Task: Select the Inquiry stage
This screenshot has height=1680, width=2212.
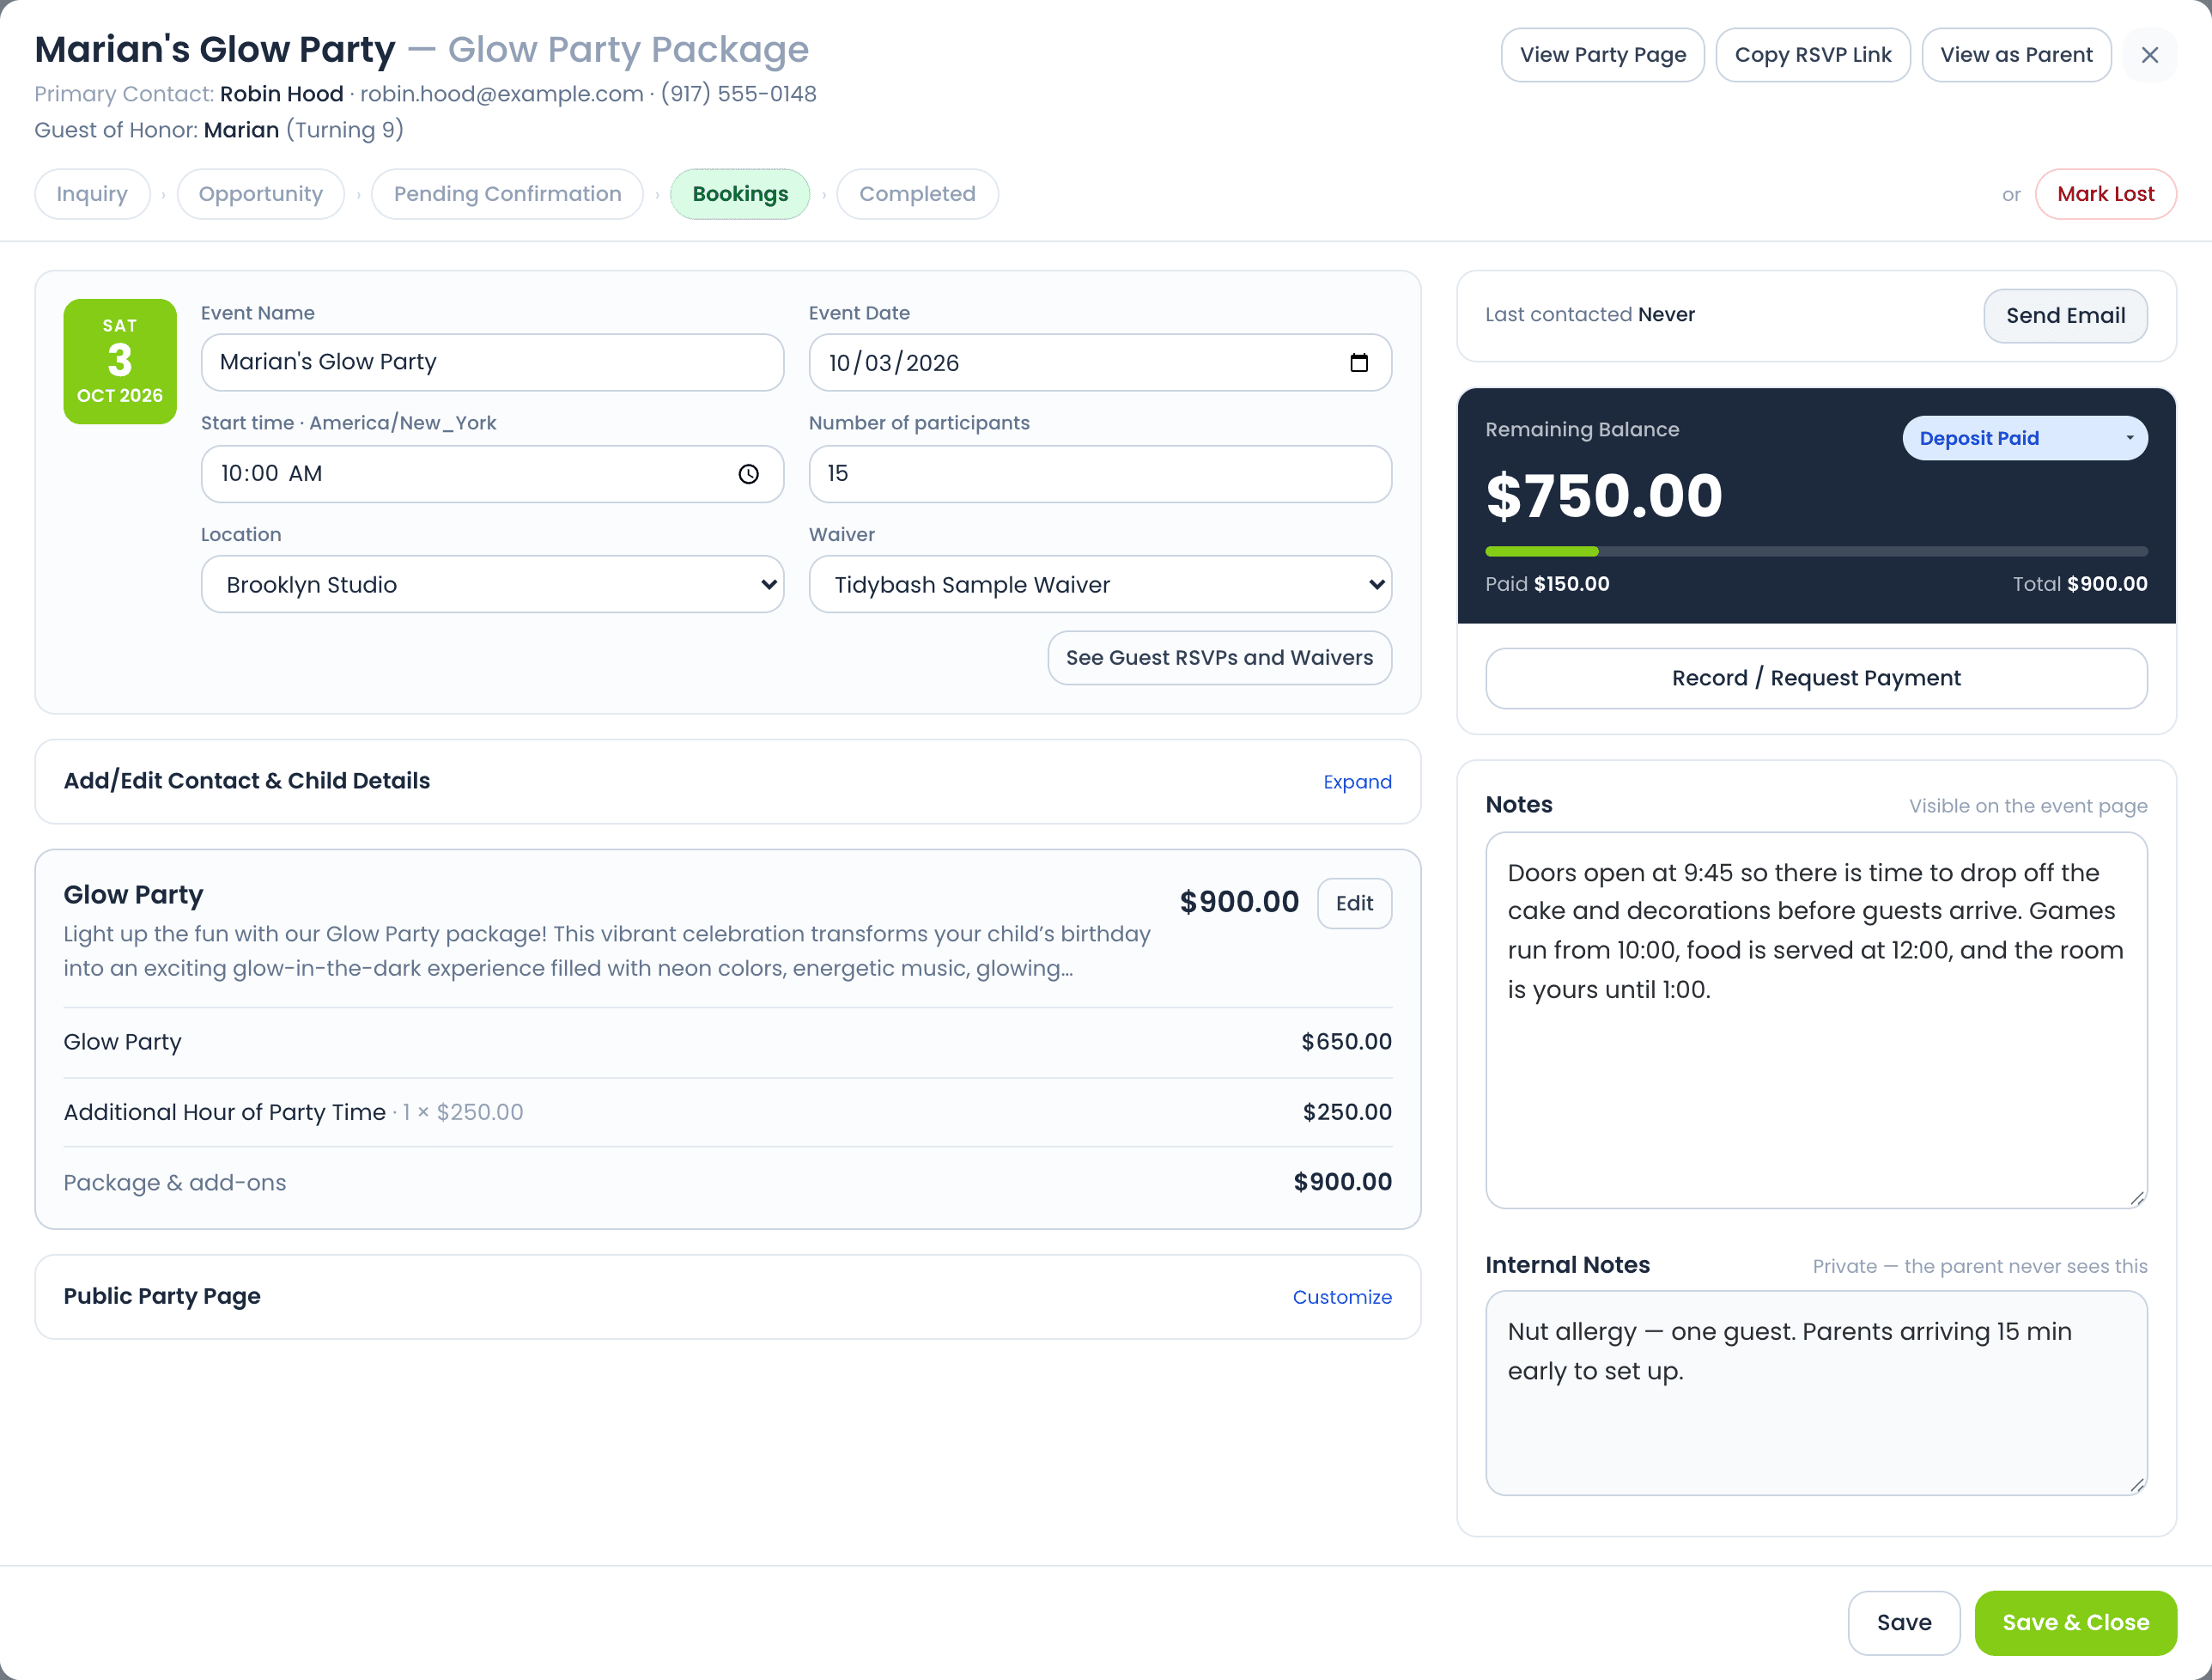Action: tap(92, 194)
